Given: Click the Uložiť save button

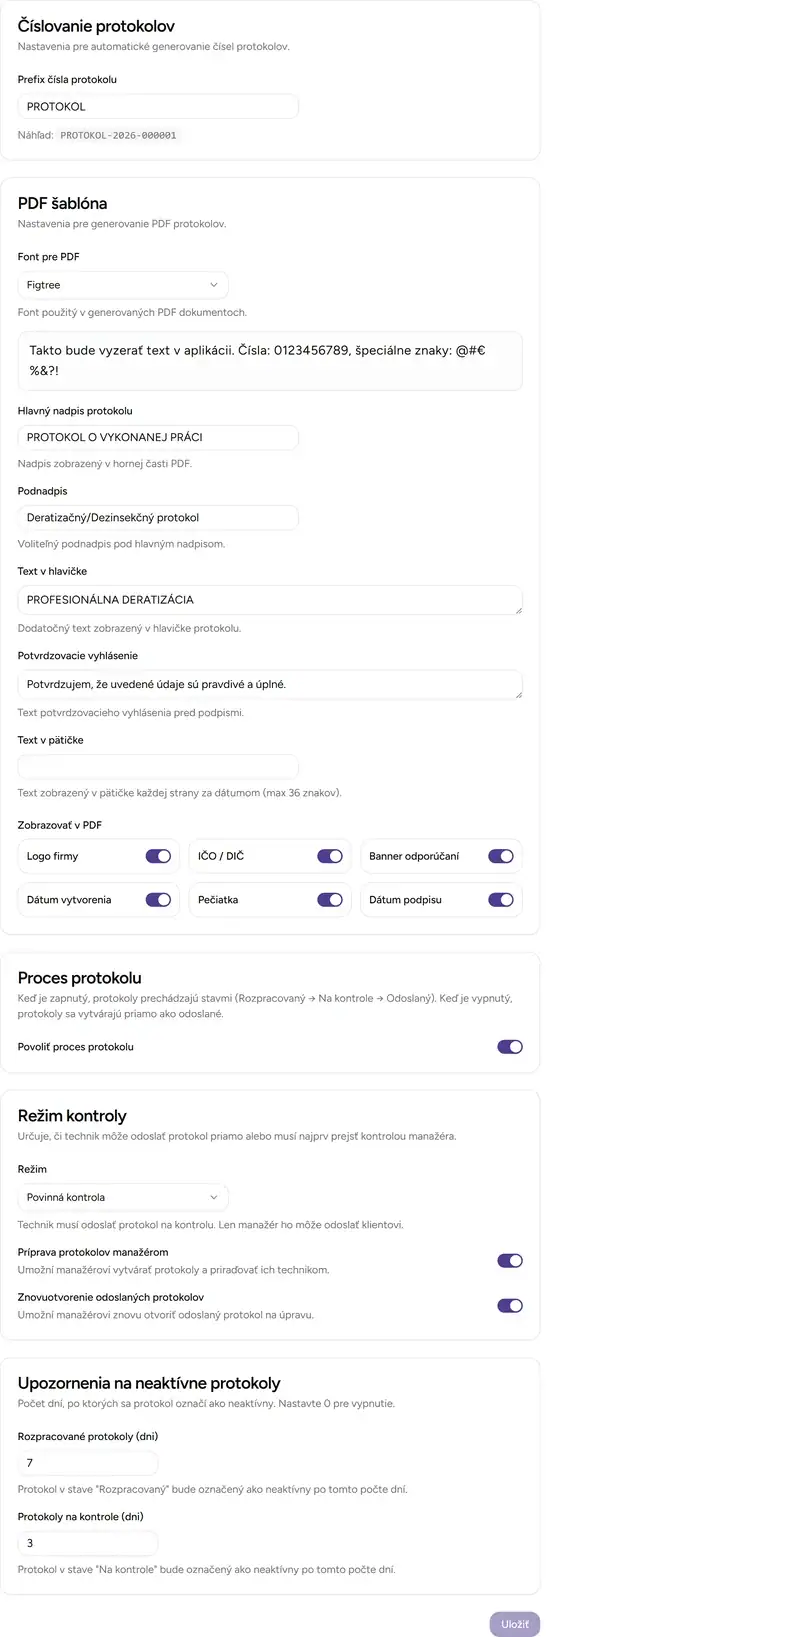Looking at the screenshot, I should click(x=514, y=1624).
